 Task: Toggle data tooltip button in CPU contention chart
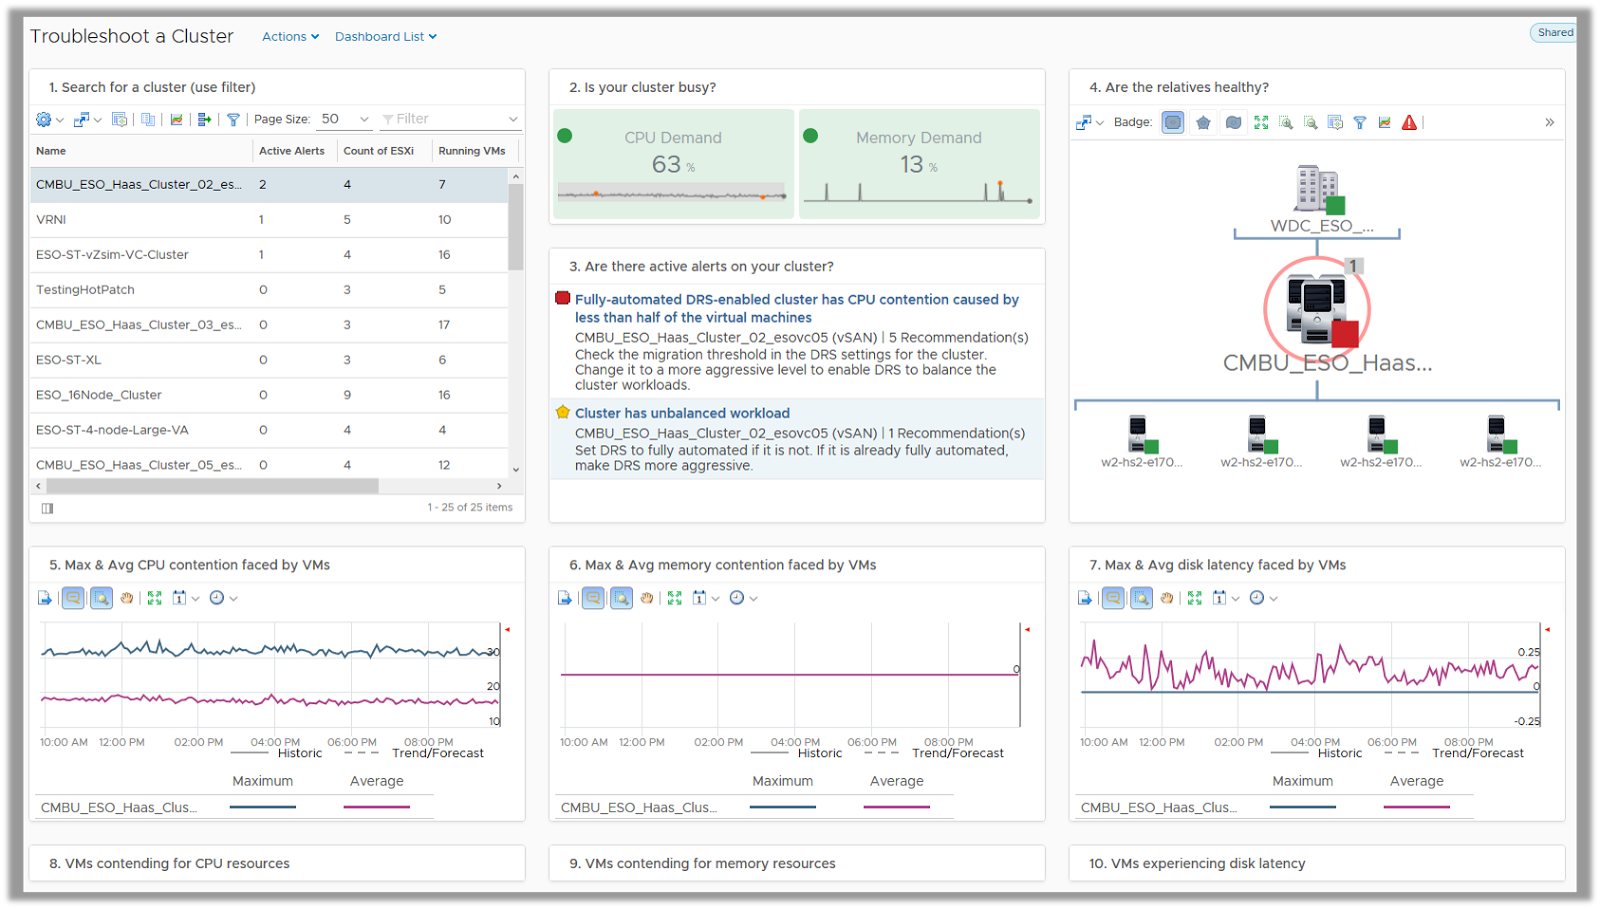coord(73,598)
